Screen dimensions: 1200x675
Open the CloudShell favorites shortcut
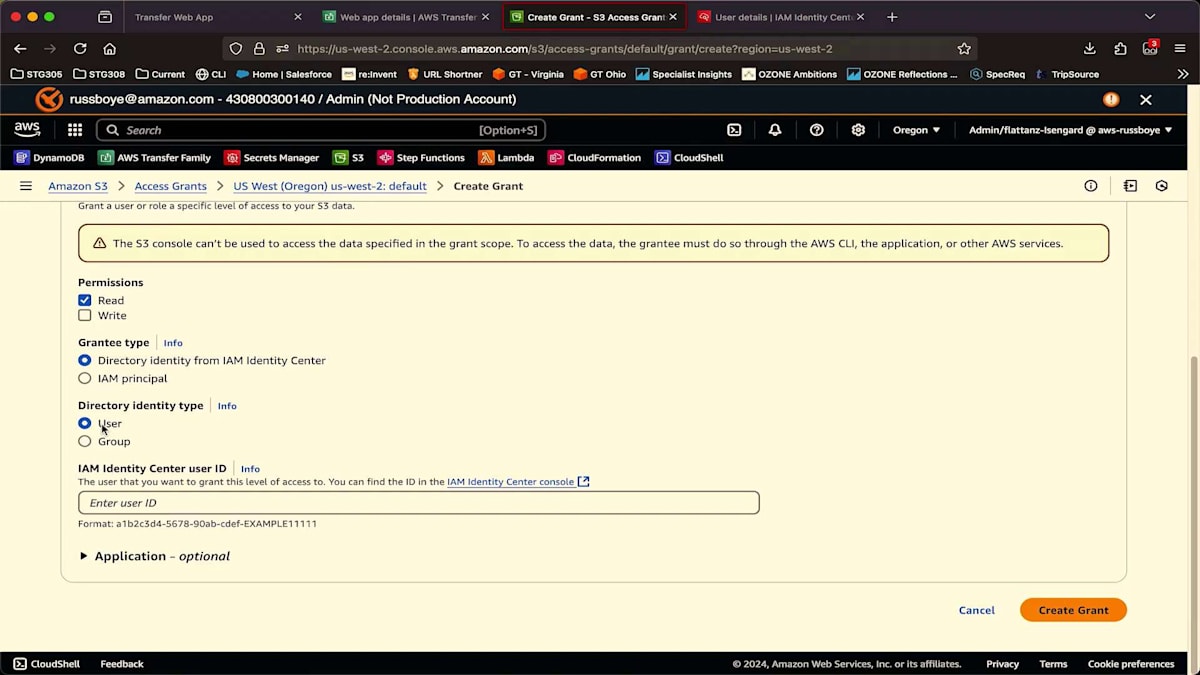pyautogui.click(x=689, y=158)
